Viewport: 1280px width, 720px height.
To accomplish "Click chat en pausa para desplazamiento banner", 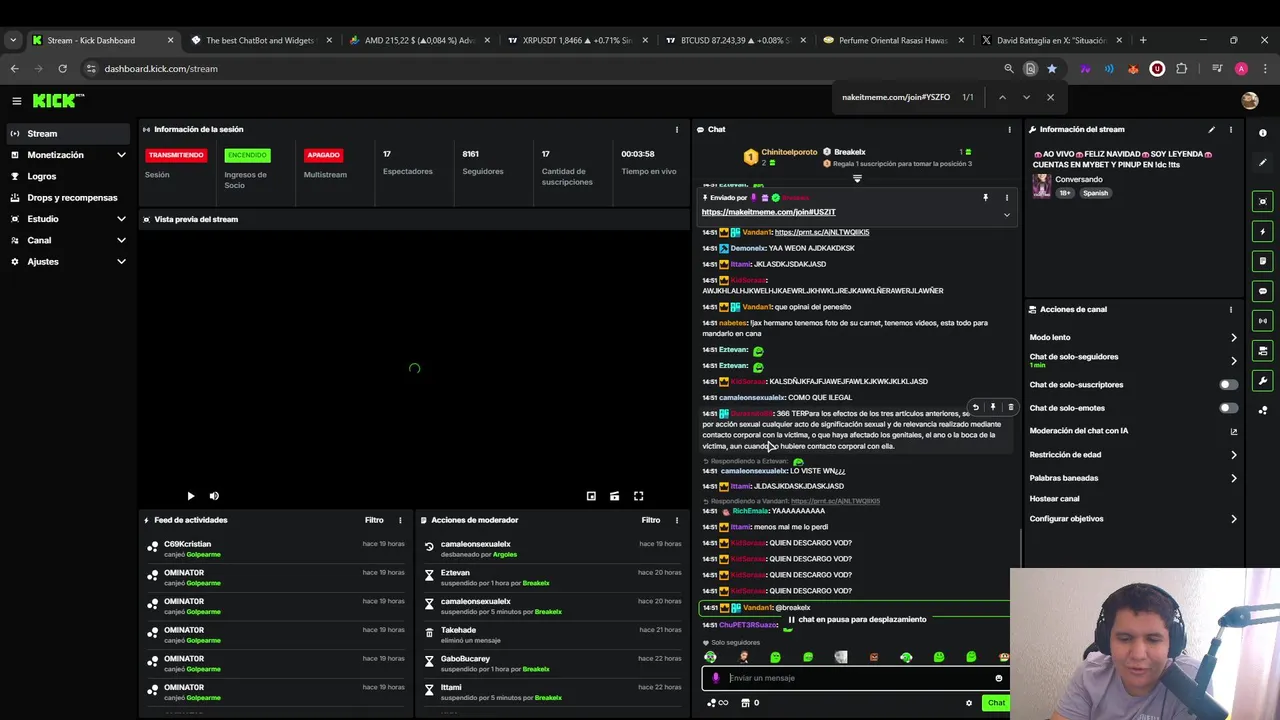I will [x=856, y=620].
